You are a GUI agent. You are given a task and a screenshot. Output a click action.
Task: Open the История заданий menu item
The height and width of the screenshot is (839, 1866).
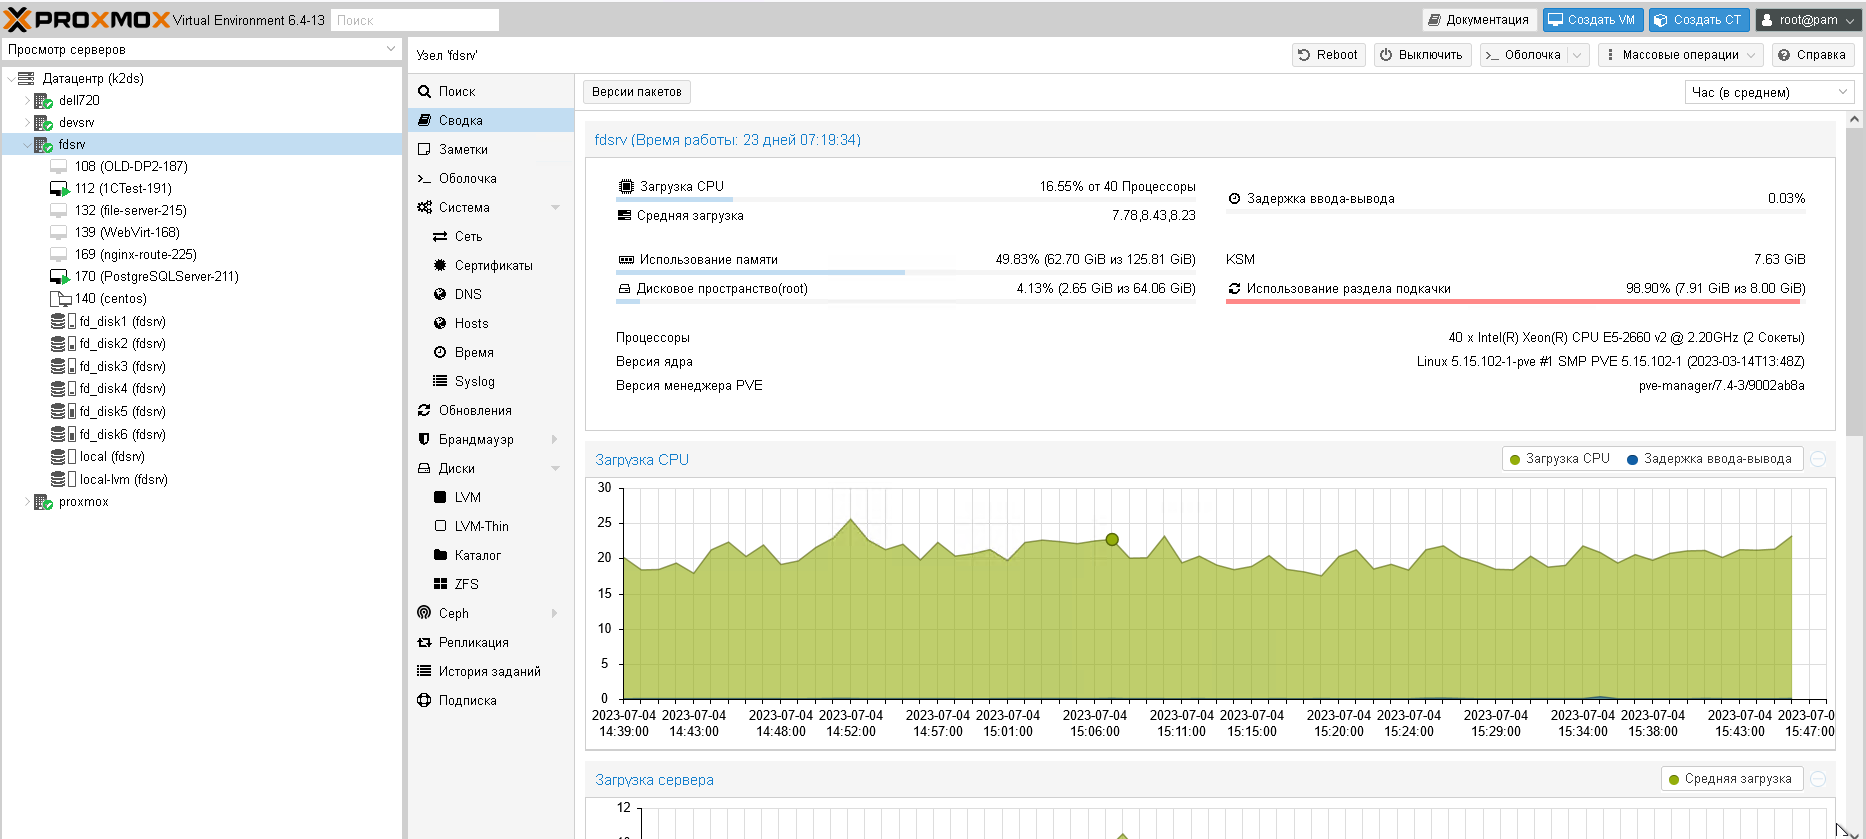point(491,672)
